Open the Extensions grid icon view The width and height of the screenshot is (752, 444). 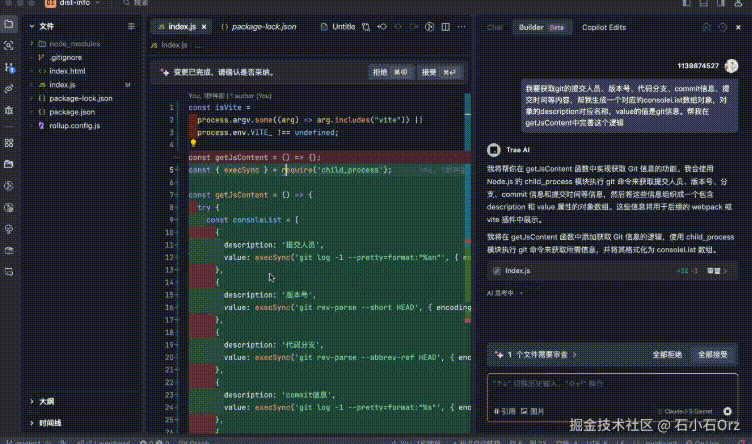point(9,143)
